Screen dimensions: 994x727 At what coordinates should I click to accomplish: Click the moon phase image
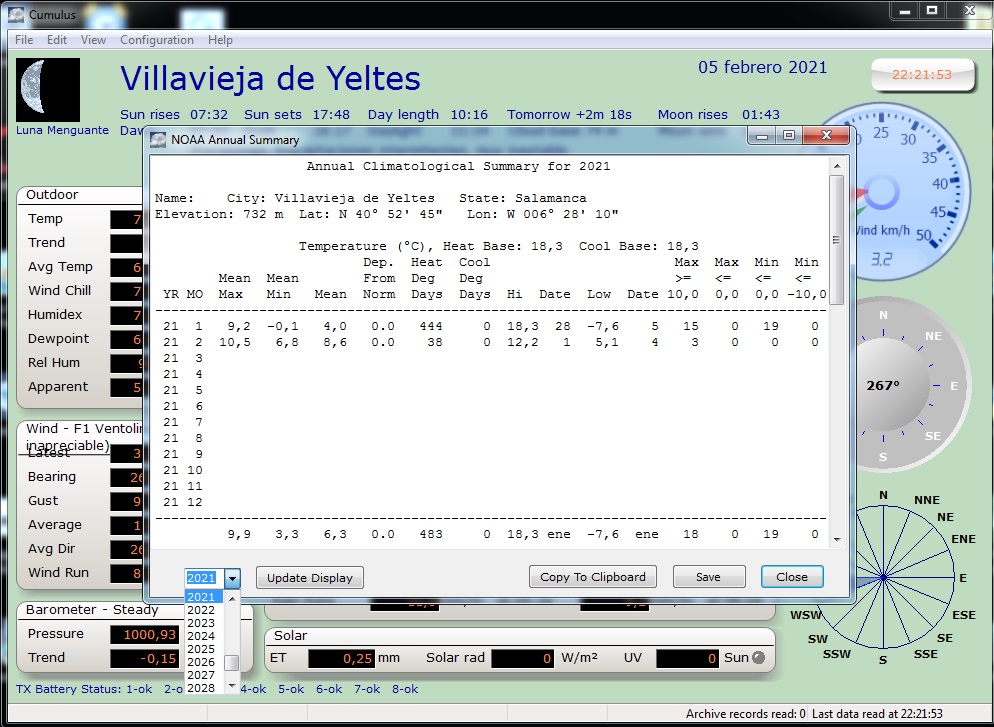click(x=48, y=89)
